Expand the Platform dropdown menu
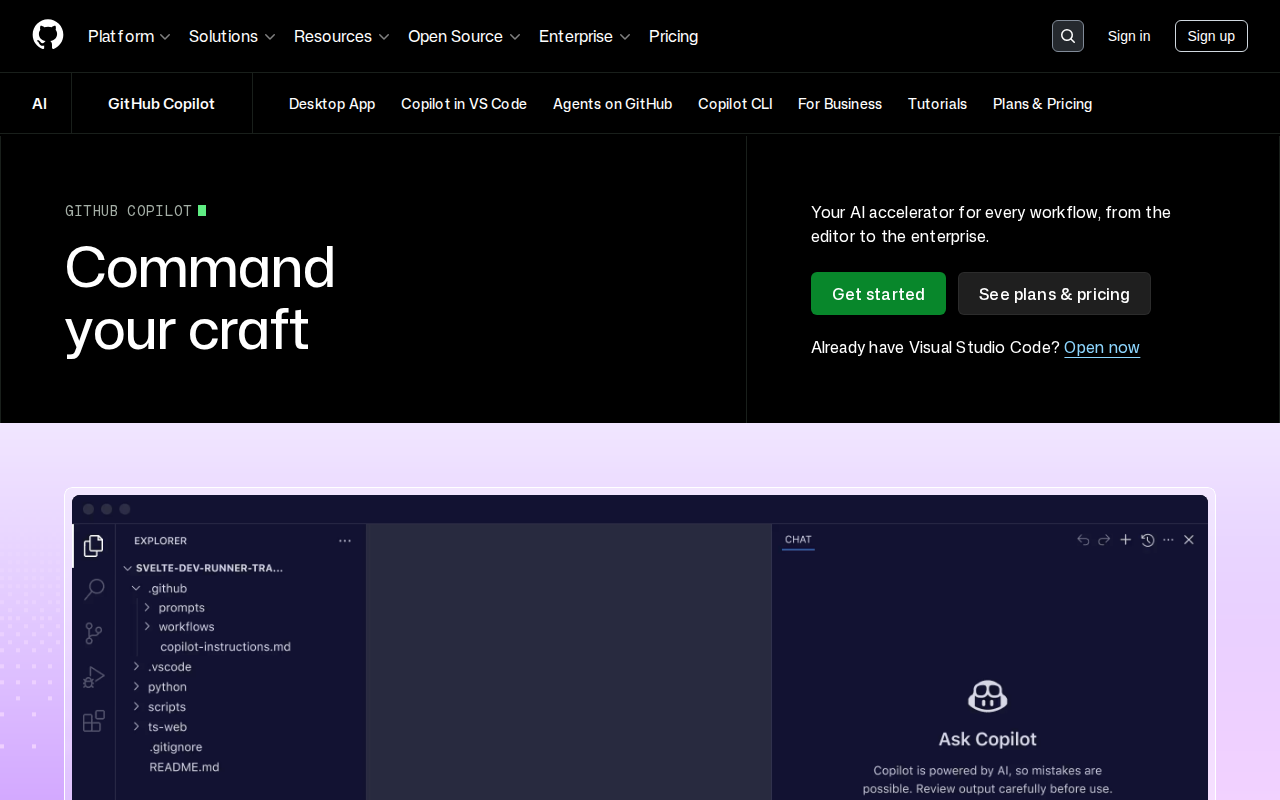 [129, 36]
